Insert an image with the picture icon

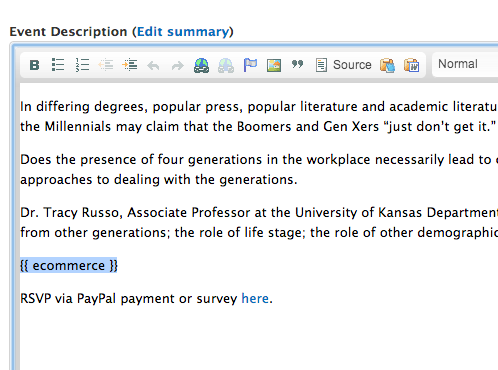pos(274,65)
